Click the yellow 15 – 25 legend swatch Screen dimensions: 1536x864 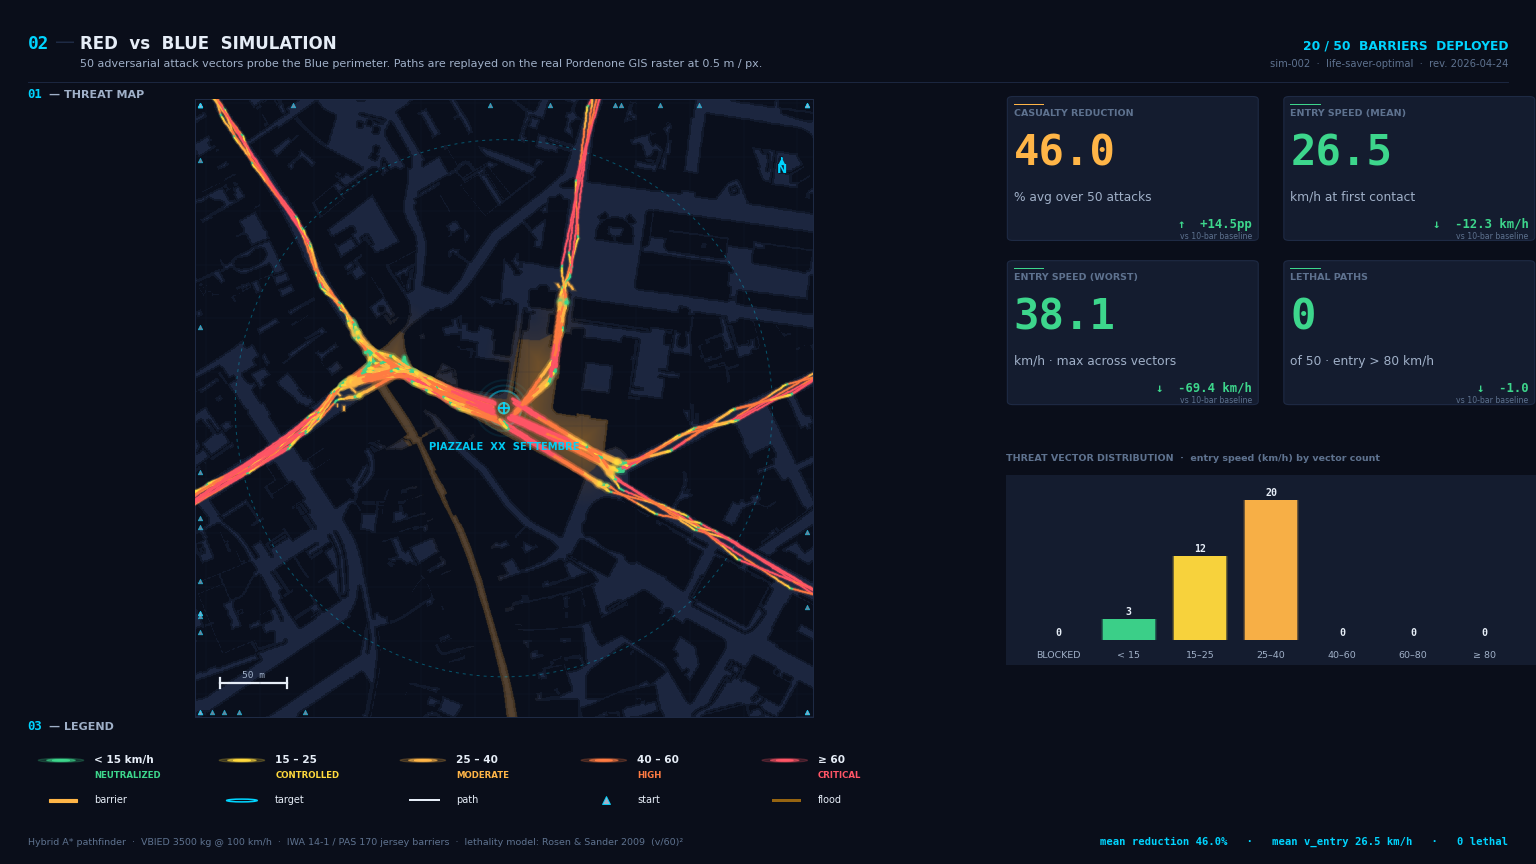242,760
